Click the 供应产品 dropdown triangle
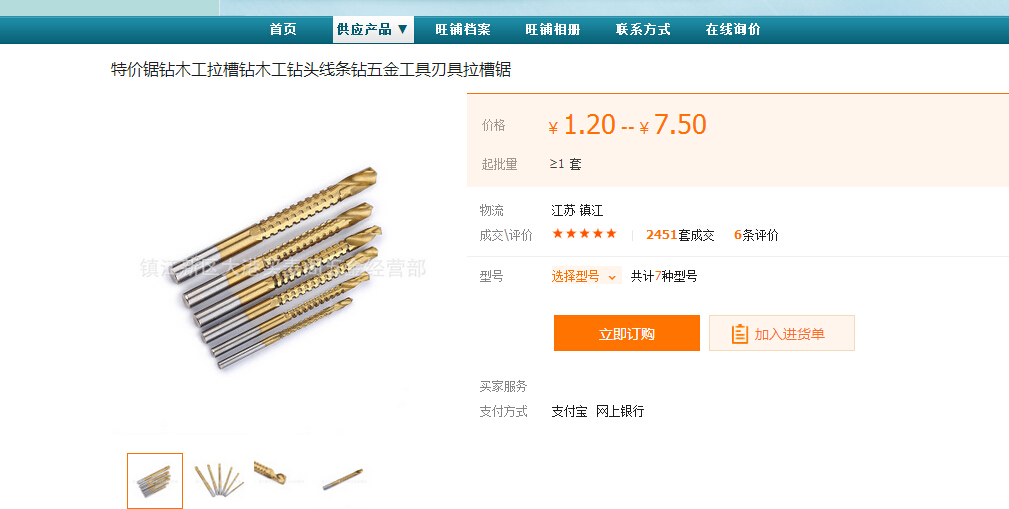This screenshot has width=1009, height=509. [x=403, y=29]
